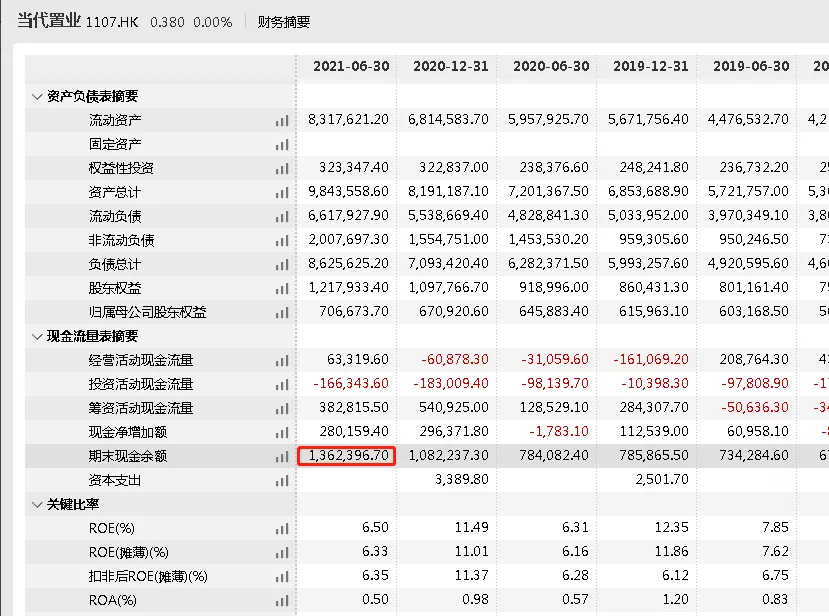The height and width of the screenshot is (616, 829).
Task: Show trend chart for 负债总计 row
Action: [282, 264]
